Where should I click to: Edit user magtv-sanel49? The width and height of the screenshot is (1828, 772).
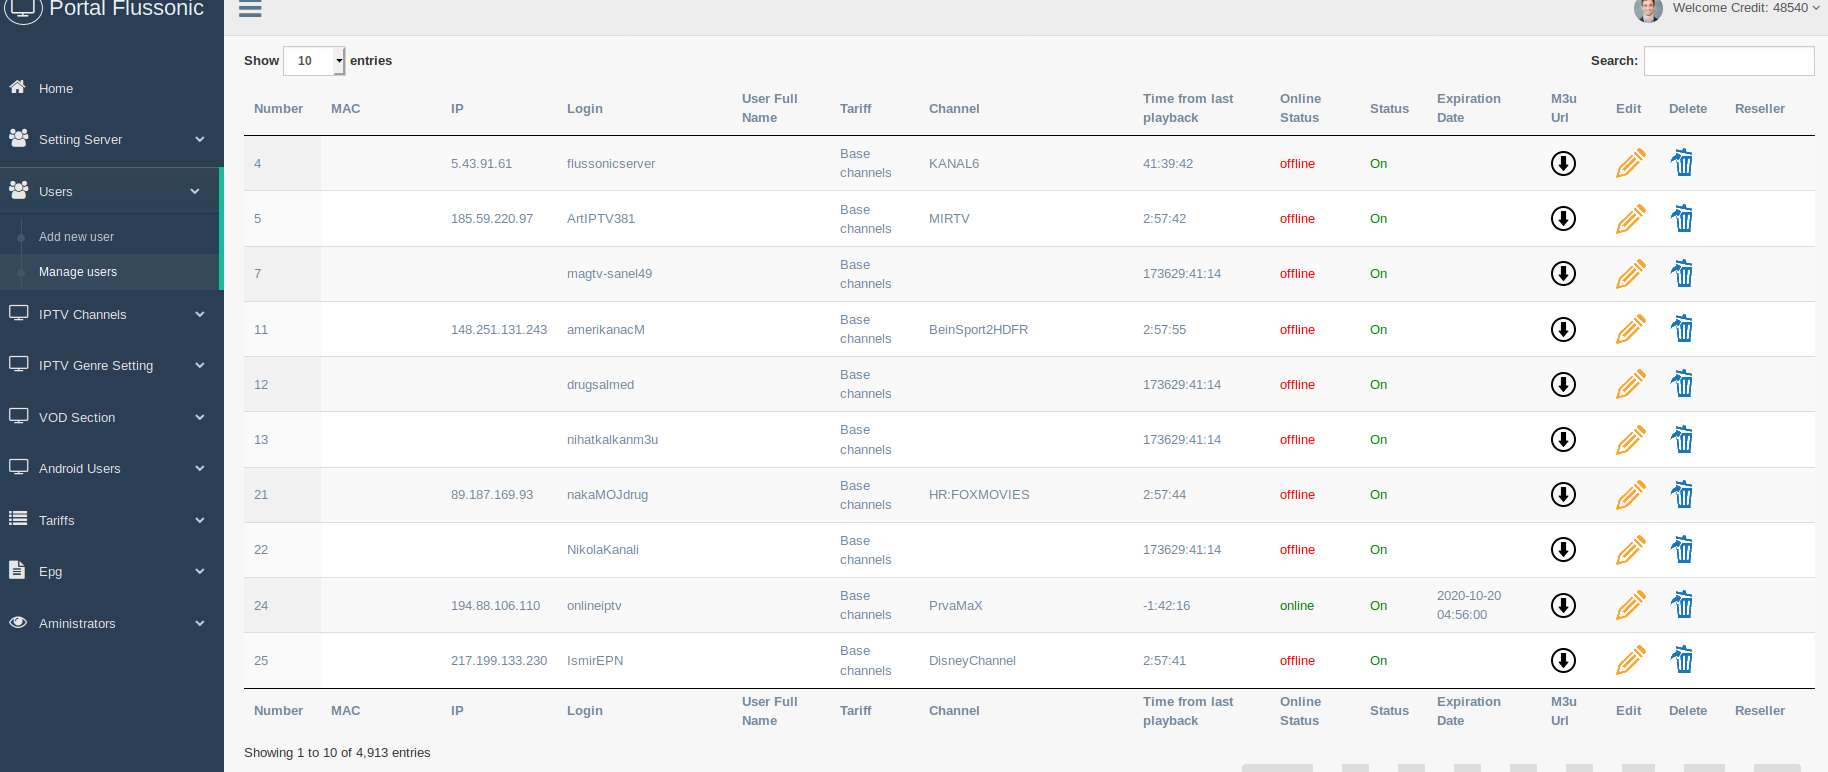(1630, 273)
